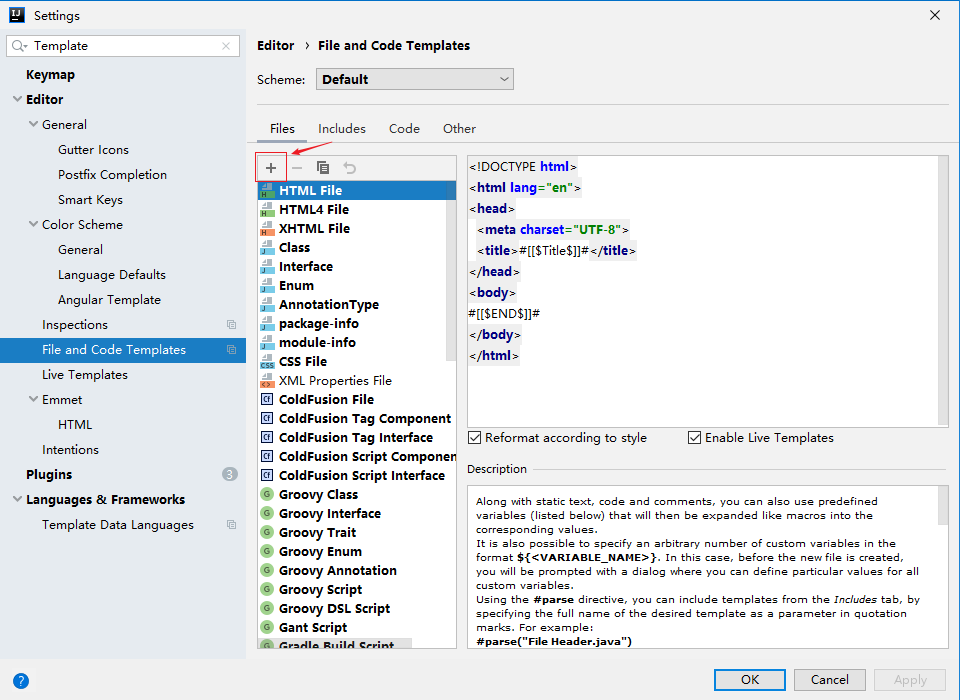Open the Code templates tab
Image resolution: width=960 pixels, height=700 pixels.
point(404,128)
